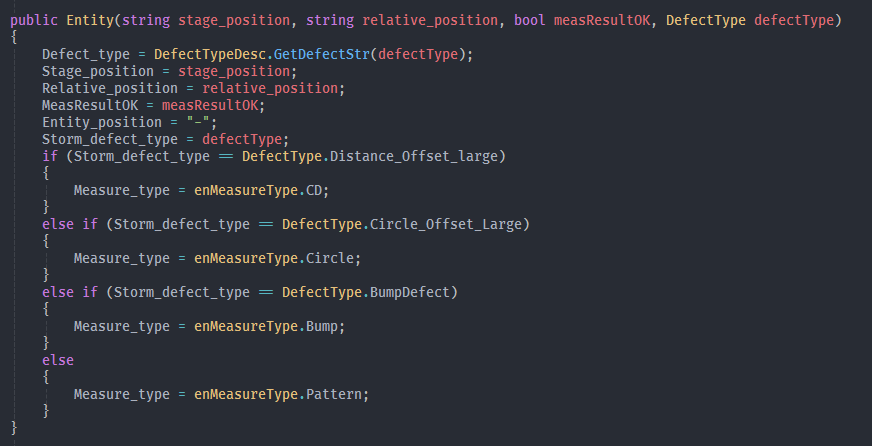Click the MeasResultOK property assignment
The height and width of the screenshot is (446, 872).
click(x=153, y=106)
